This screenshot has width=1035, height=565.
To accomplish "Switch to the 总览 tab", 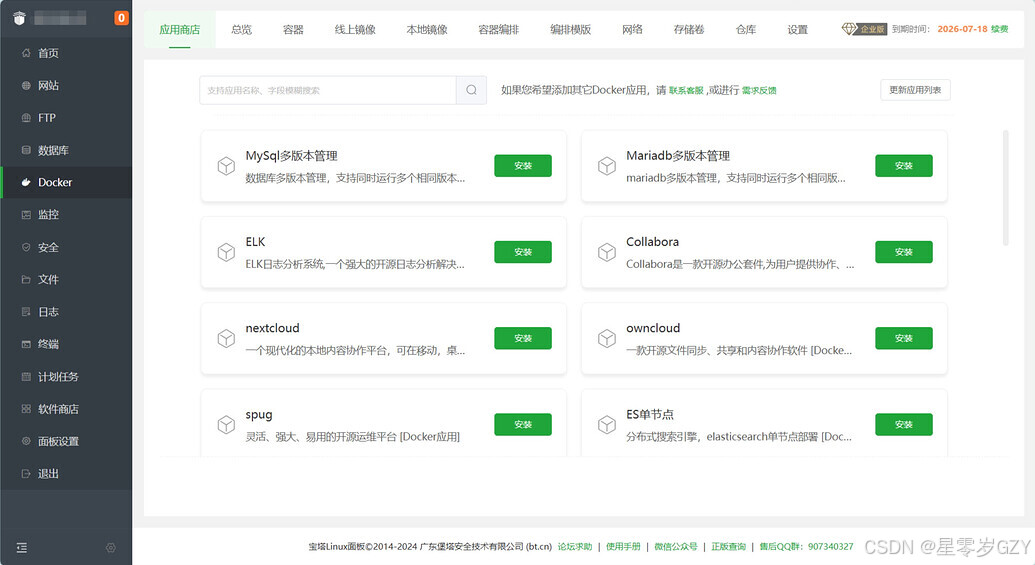I will [x=242, y=29].
